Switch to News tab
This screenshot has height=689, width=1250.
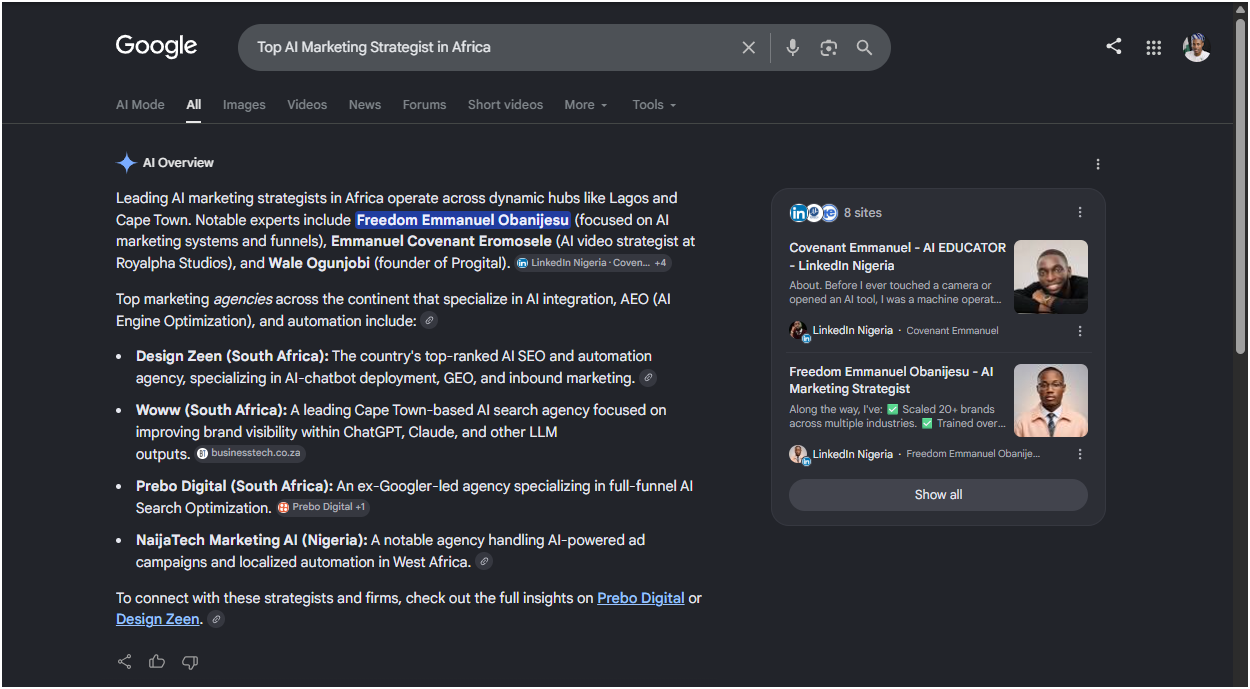(365, 105)
